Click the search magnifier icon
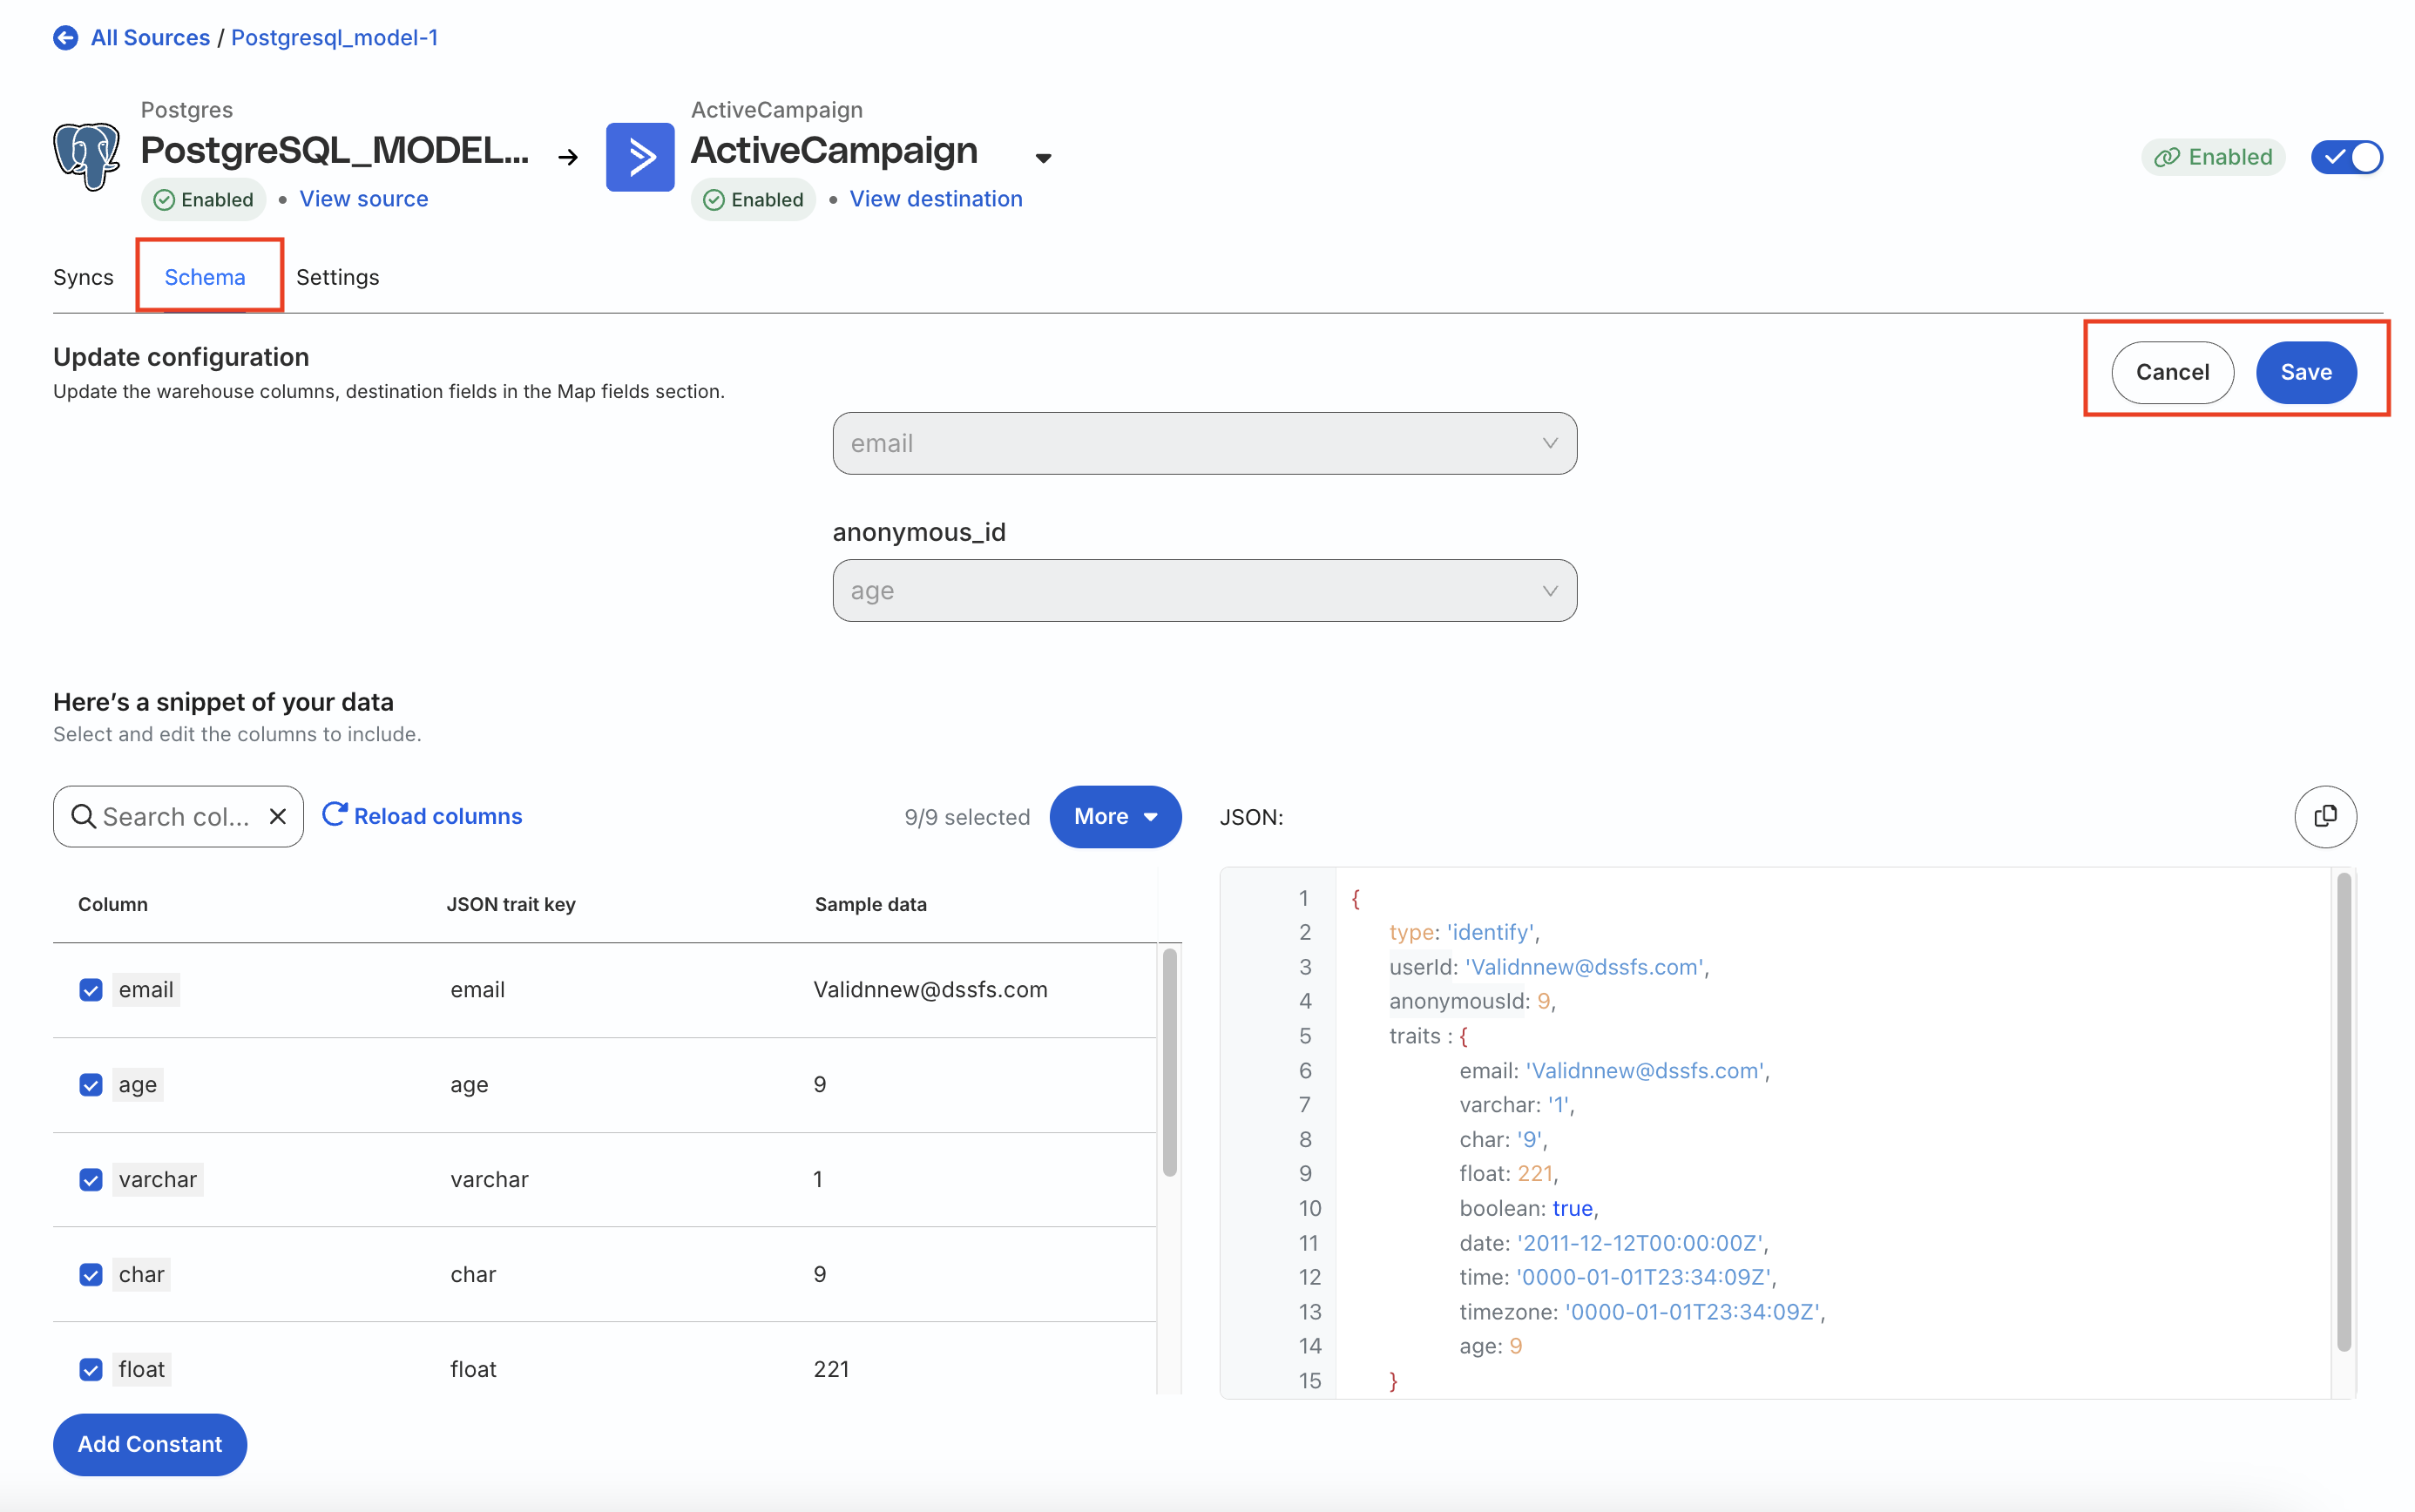The height and width of the screenshot is (1512, 2415). point(84,816)
